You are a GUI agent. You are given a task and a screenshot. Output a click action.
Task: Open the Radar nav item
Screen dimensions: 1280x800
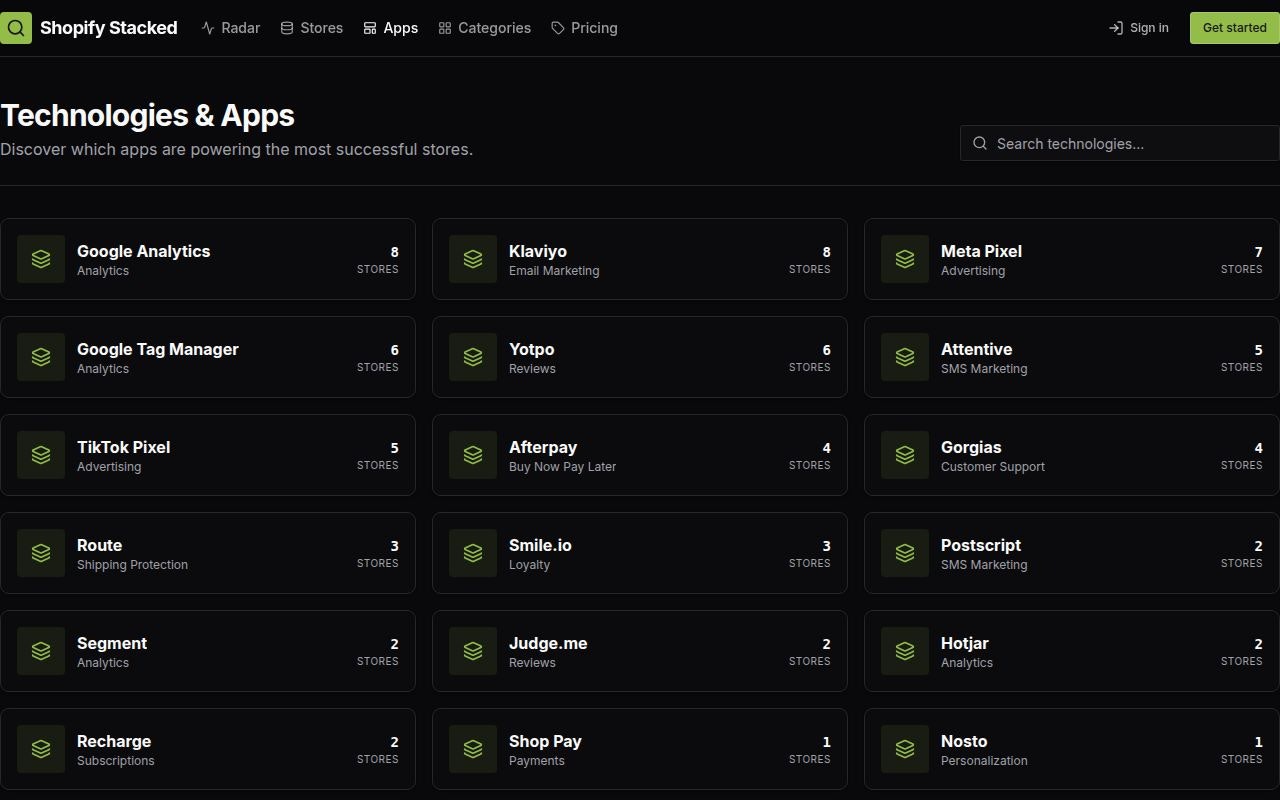click(230, 28)
